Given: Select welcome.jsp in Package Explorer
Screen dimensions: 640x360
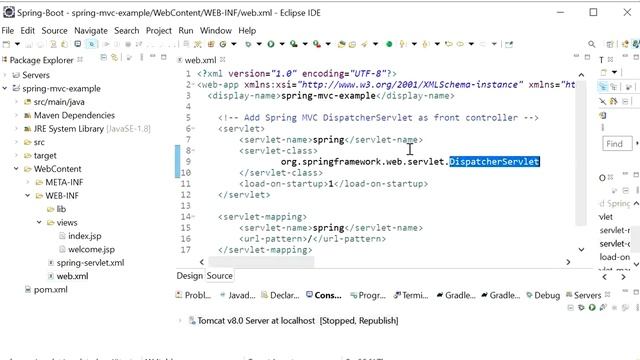Looking at the screenshot, I should 91,249.
